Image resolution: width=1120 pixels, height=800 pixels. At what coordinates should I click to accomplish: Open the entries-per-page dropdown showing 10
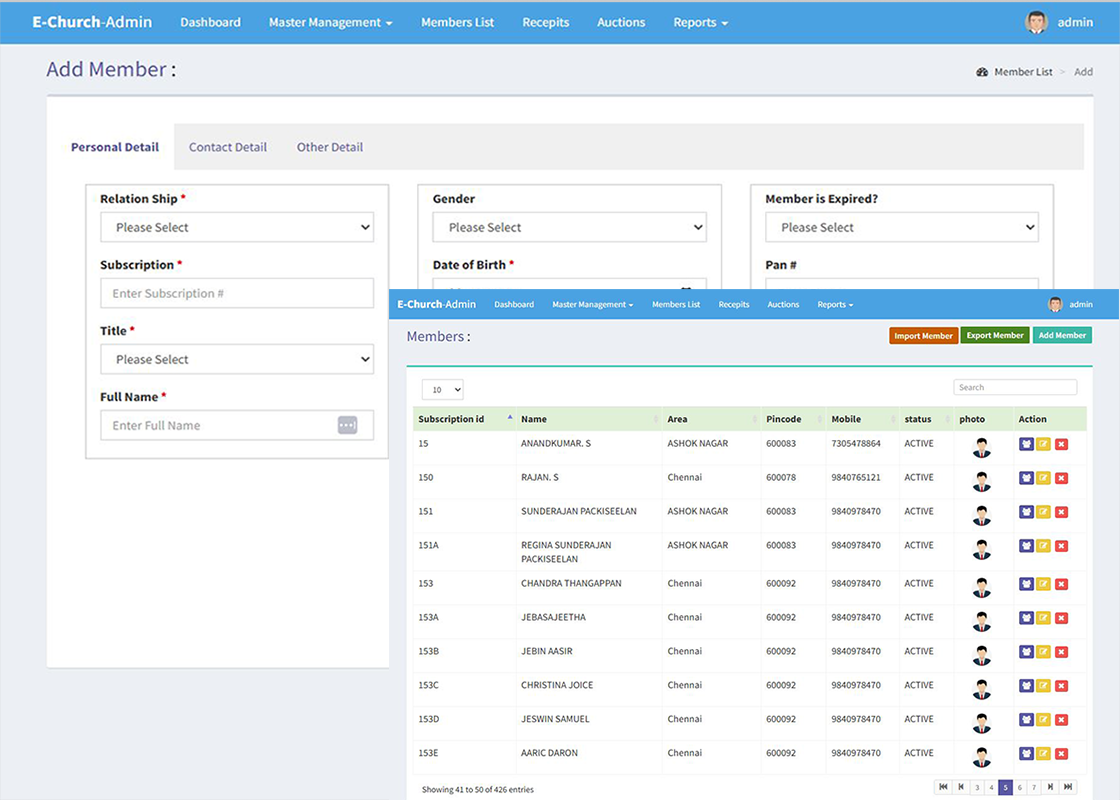point(442,389)
